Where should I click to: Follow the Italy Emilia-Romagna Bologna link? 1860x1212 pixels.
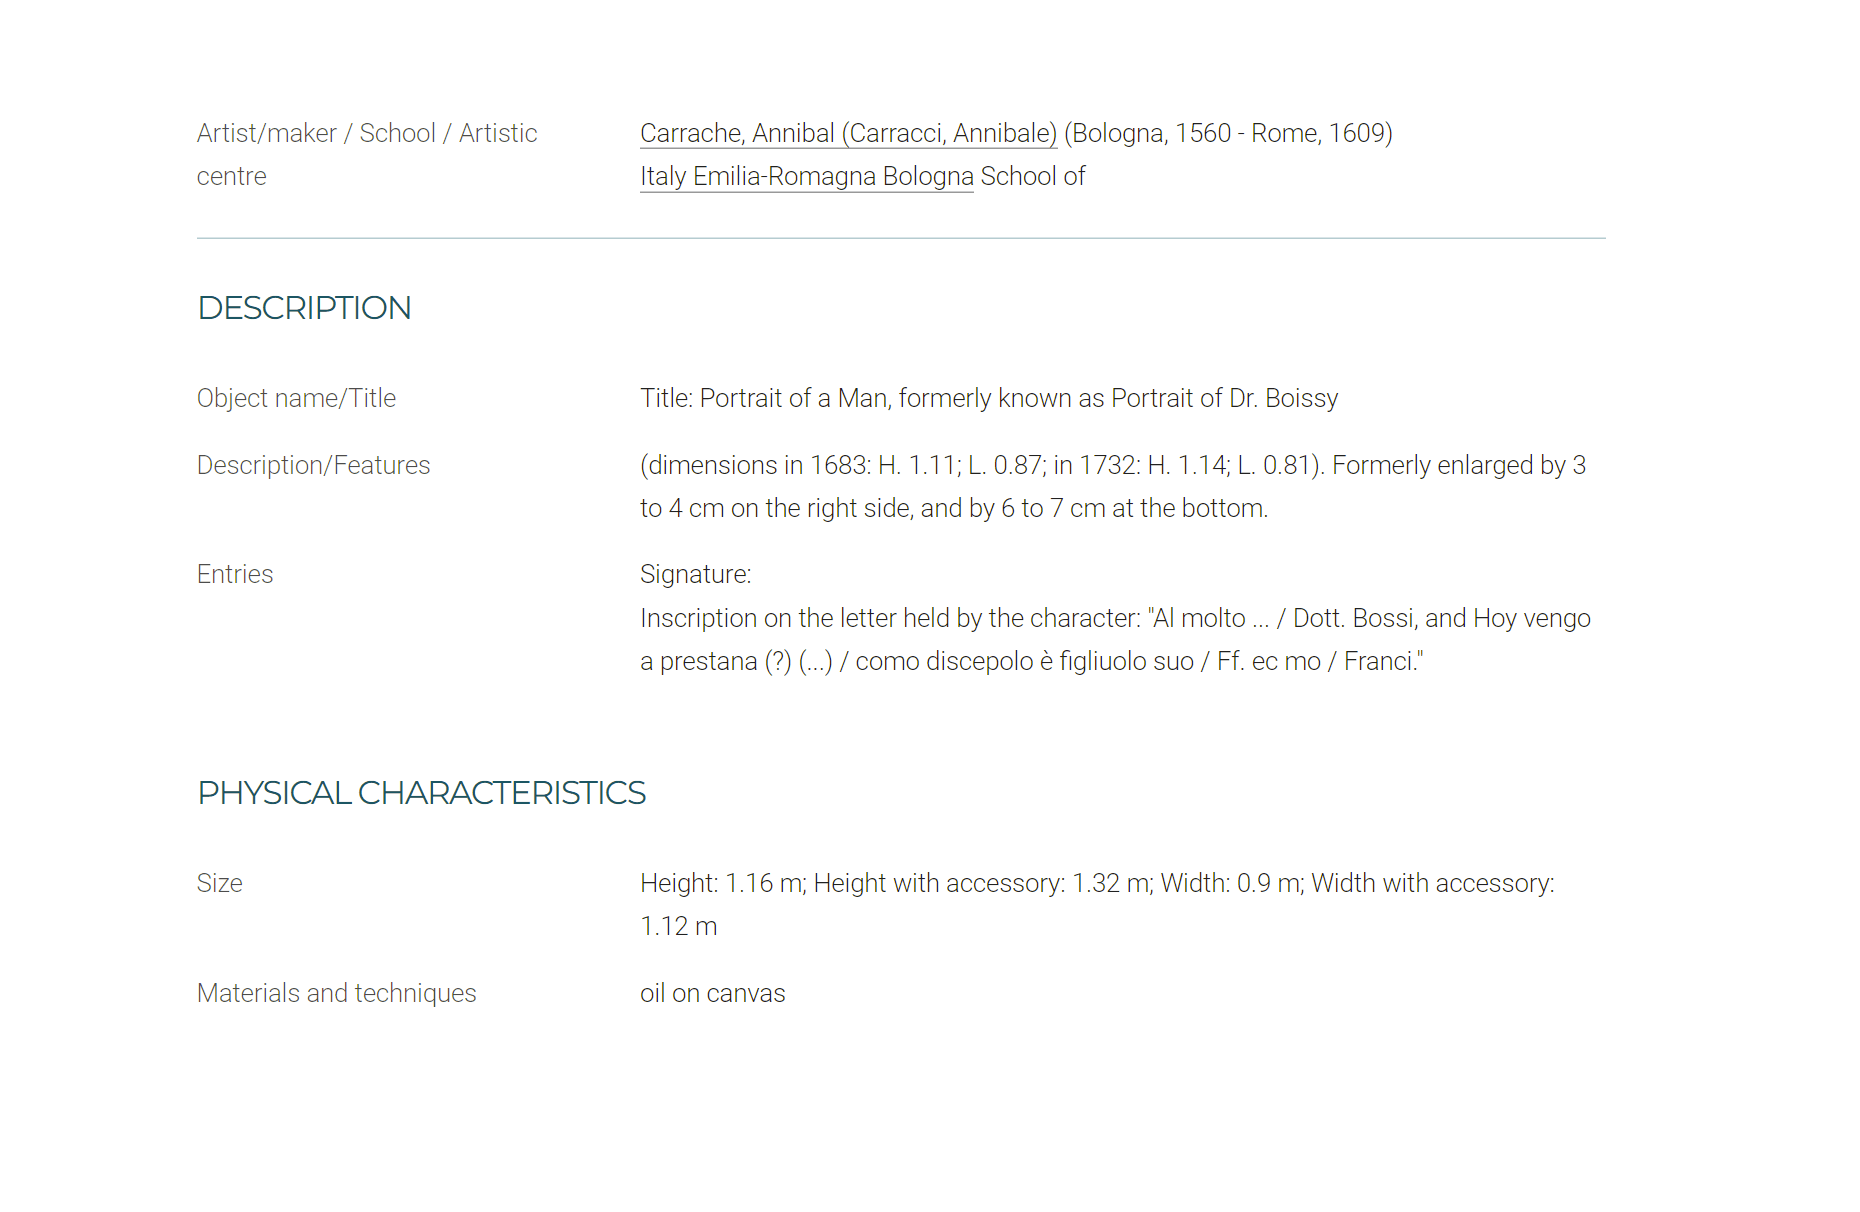806,176
